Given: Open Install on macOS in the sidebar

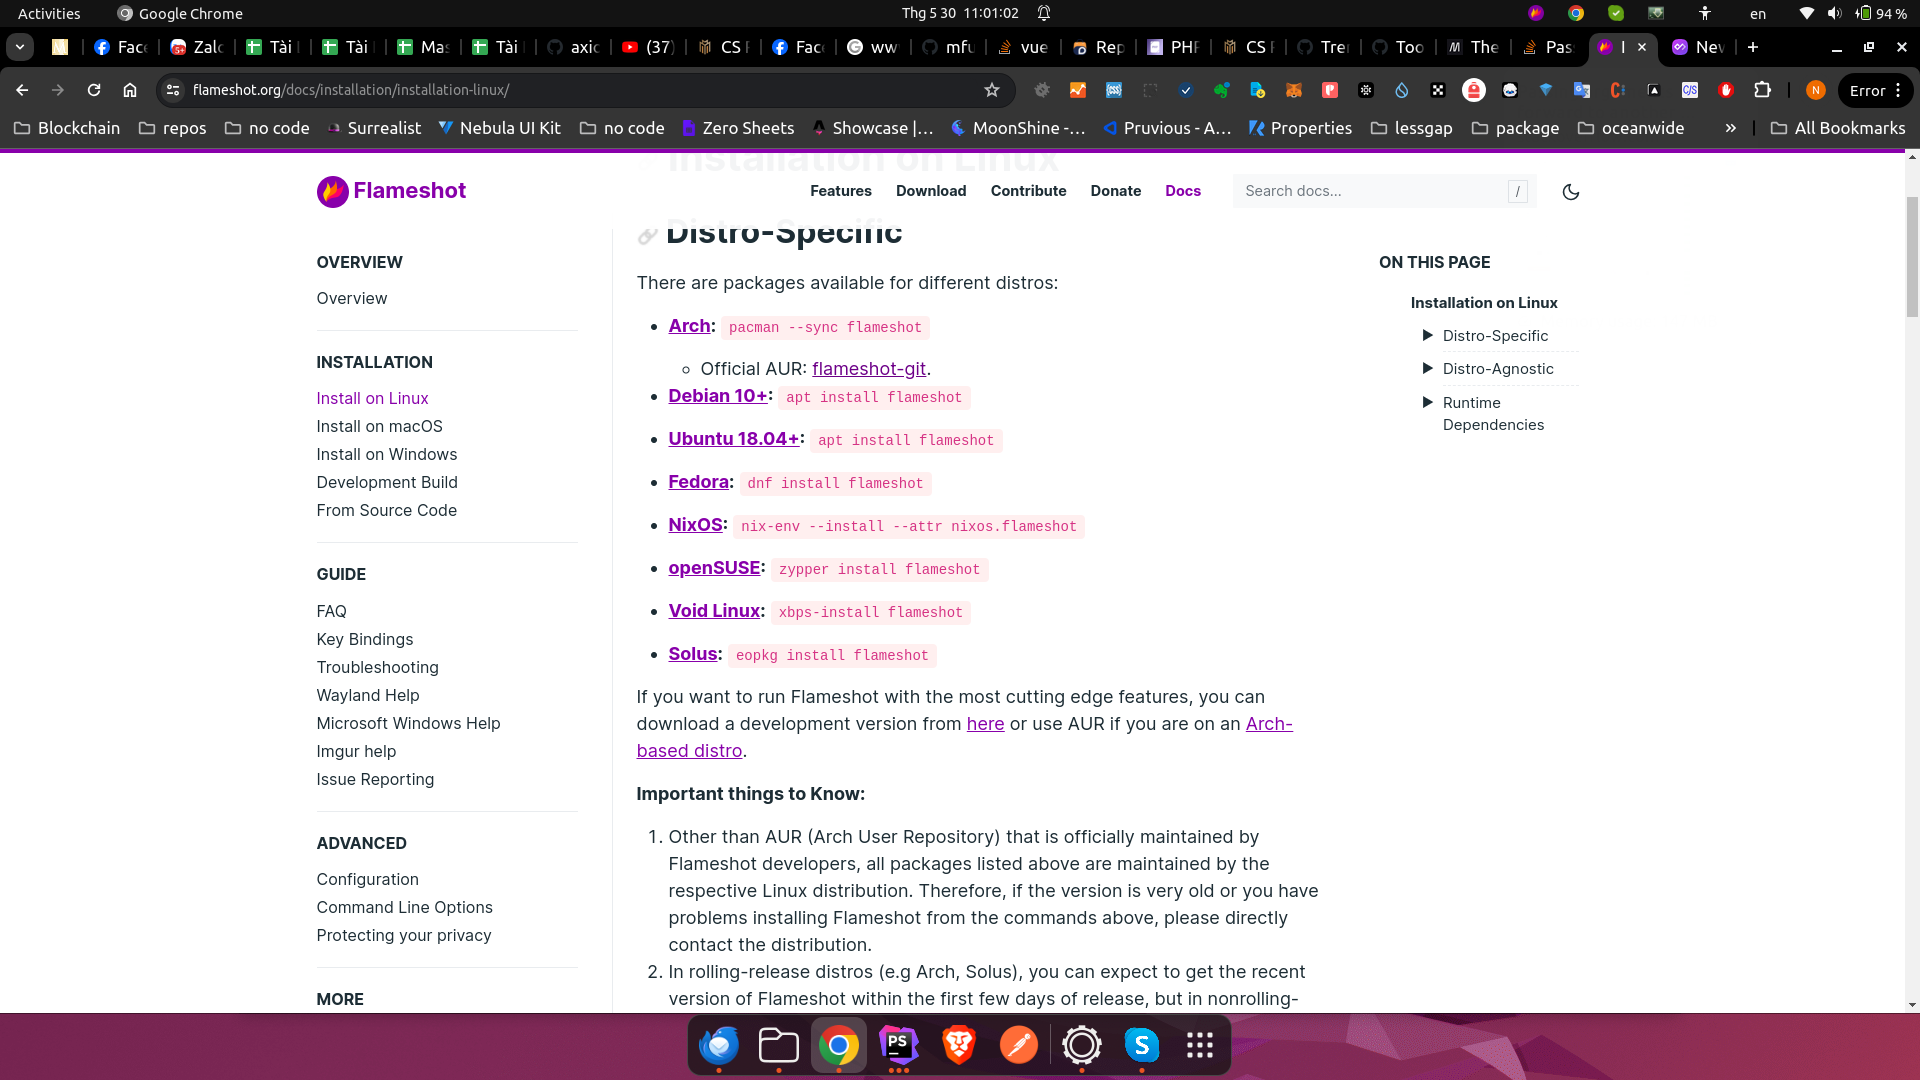Looking at the screenshot, I should click(x=380, y=426).
